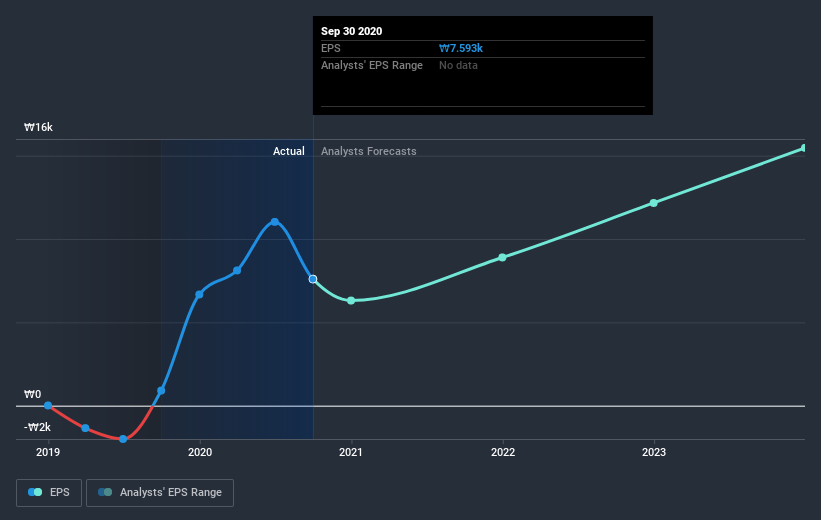Viewport: 821px width, 520px height.
Task: Toggle the Analysts' EPS Range legend
Action: (x=160, y=492)
